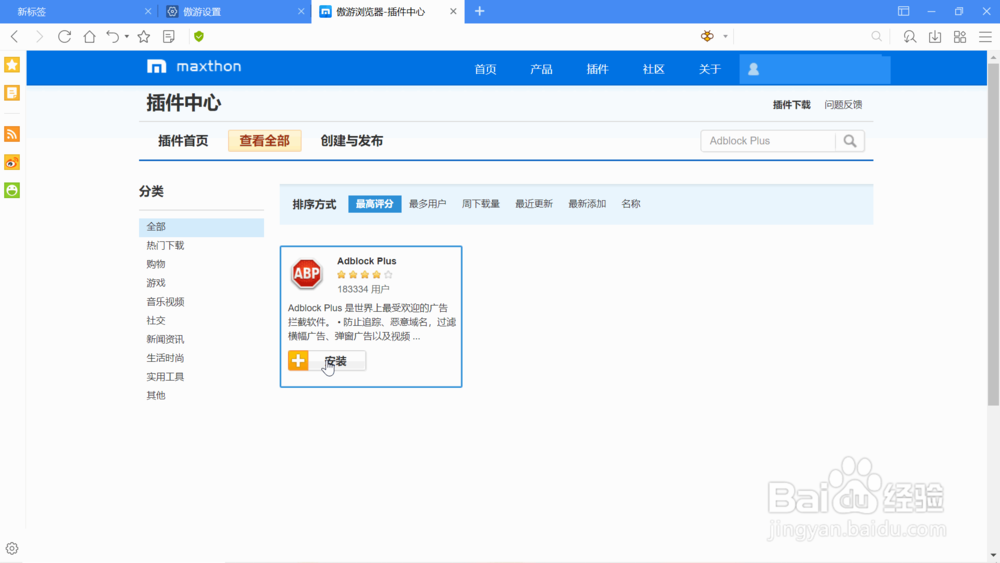Click the 问题反馈 link
1000x563 pixels.
click(x=843, y=105)
